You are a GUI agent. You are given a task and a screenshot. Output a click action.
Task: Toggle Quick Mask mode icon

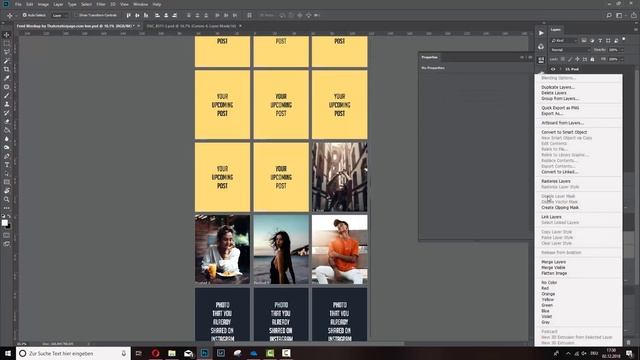click(7, 235)
